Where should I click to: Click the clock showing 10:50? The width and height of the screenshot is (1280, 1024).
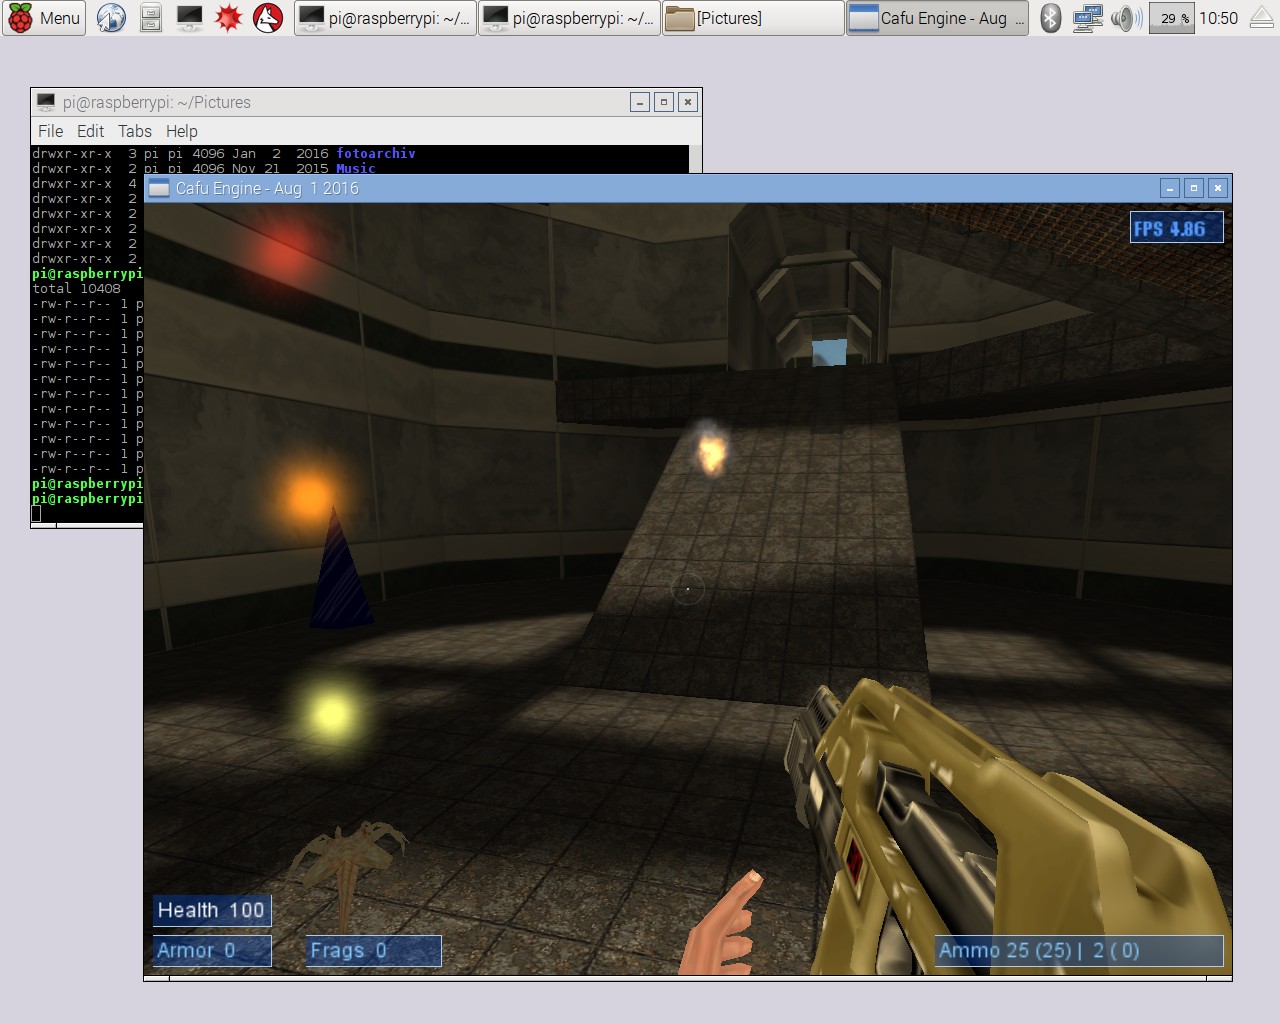tap(1218, 18)
